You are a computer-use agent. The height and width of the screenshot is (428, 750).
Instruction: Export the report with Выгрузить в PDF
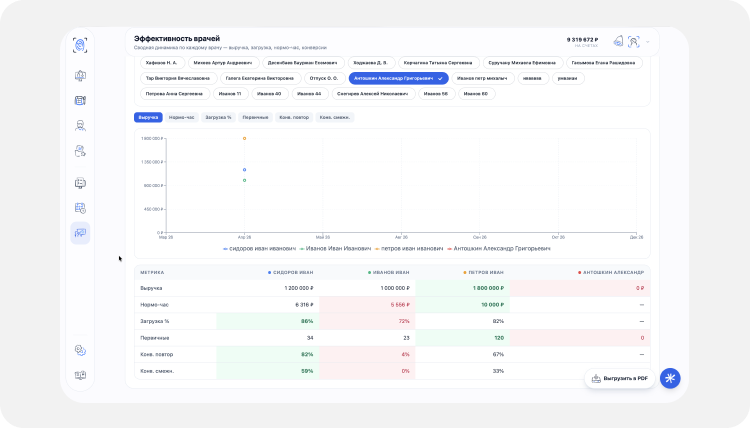(x=620, y=378)
